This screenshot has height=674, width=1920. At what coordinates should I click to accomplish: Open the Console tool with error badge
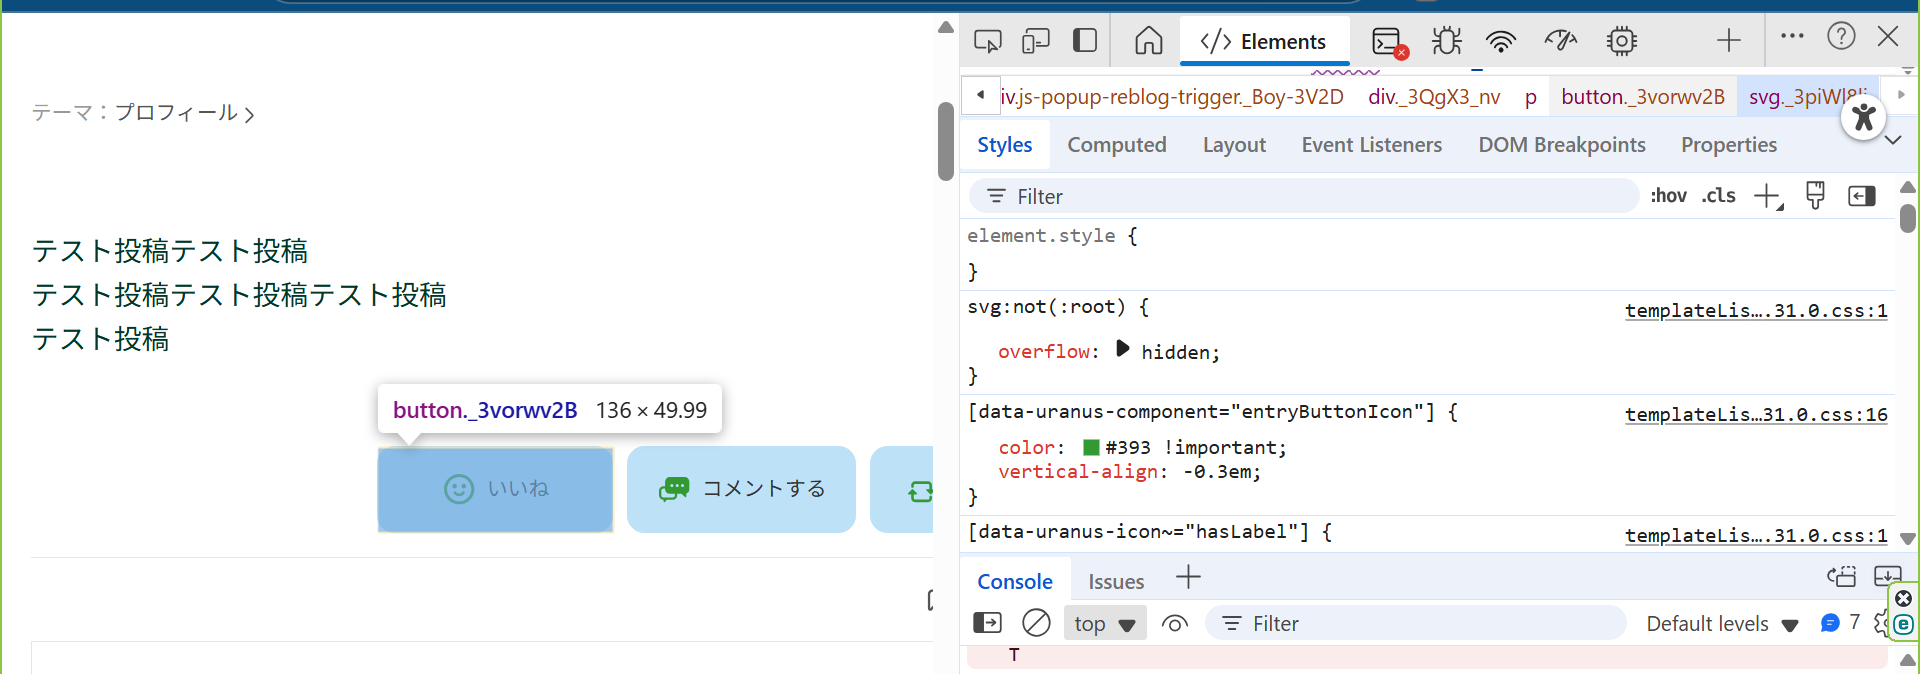tap(1389, 42)
